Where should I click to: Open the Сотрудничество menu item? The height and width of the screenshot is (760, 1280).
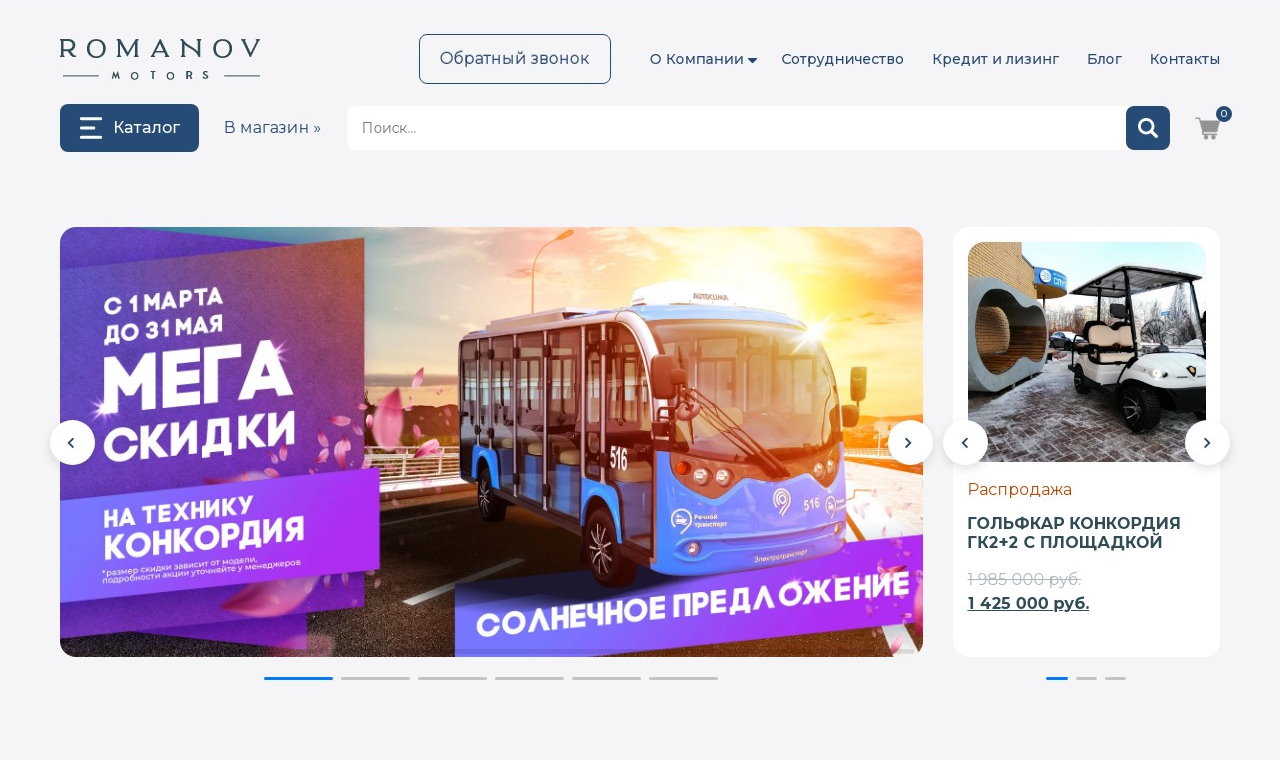843,59
